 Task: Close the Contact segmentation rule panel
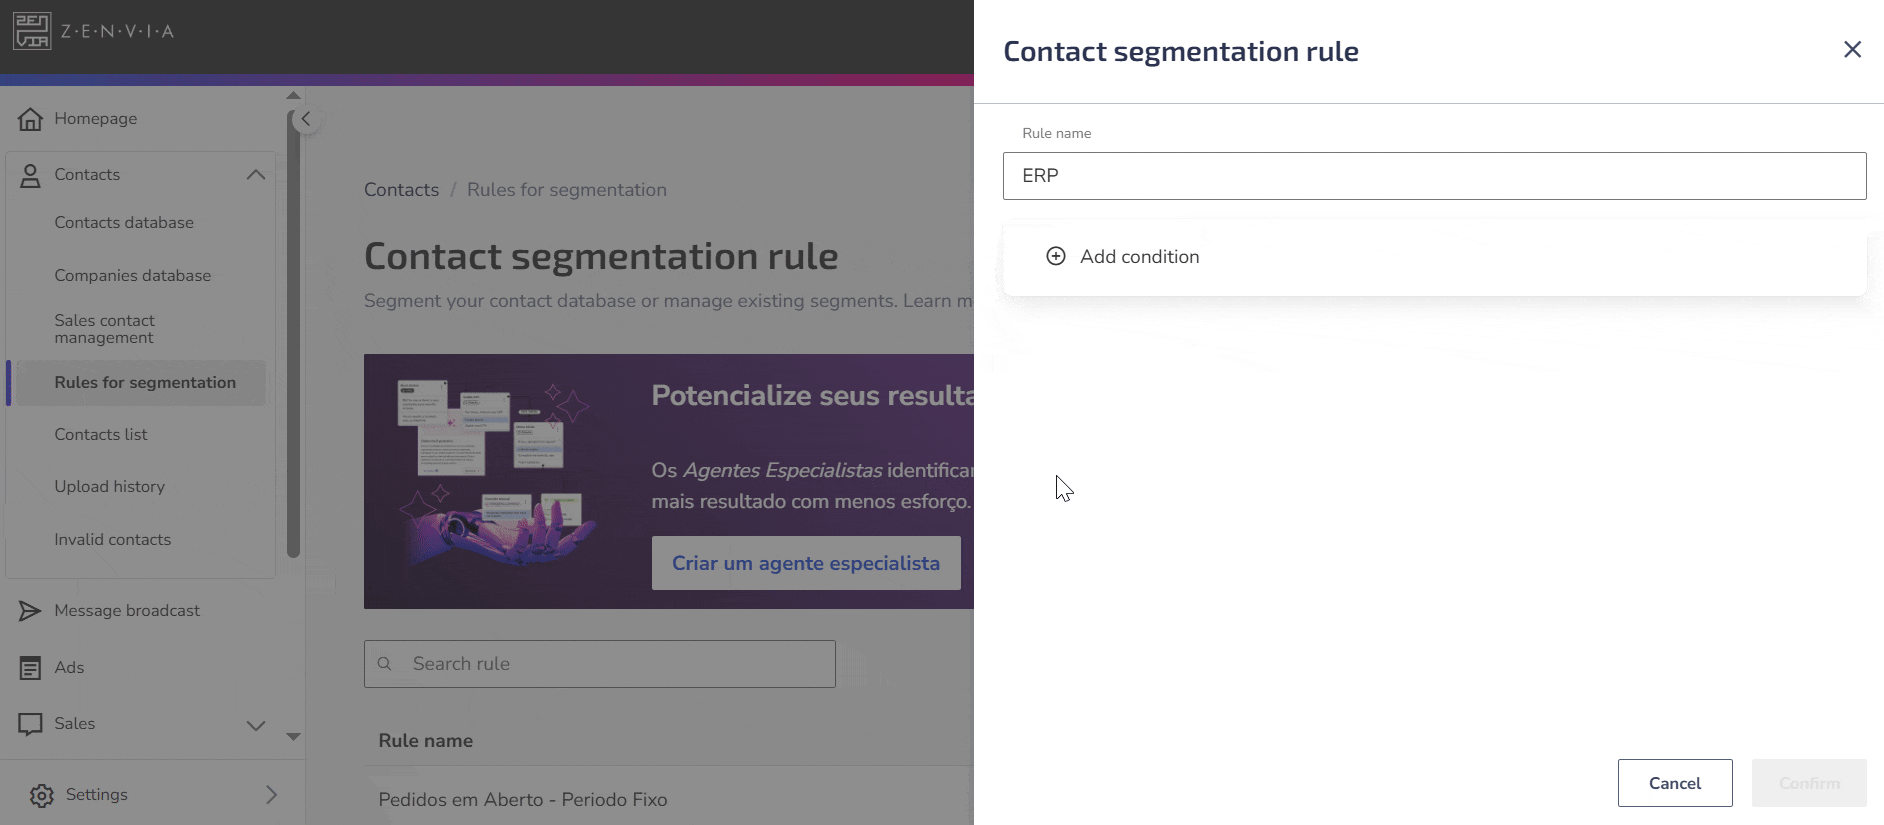point(1852,50)
